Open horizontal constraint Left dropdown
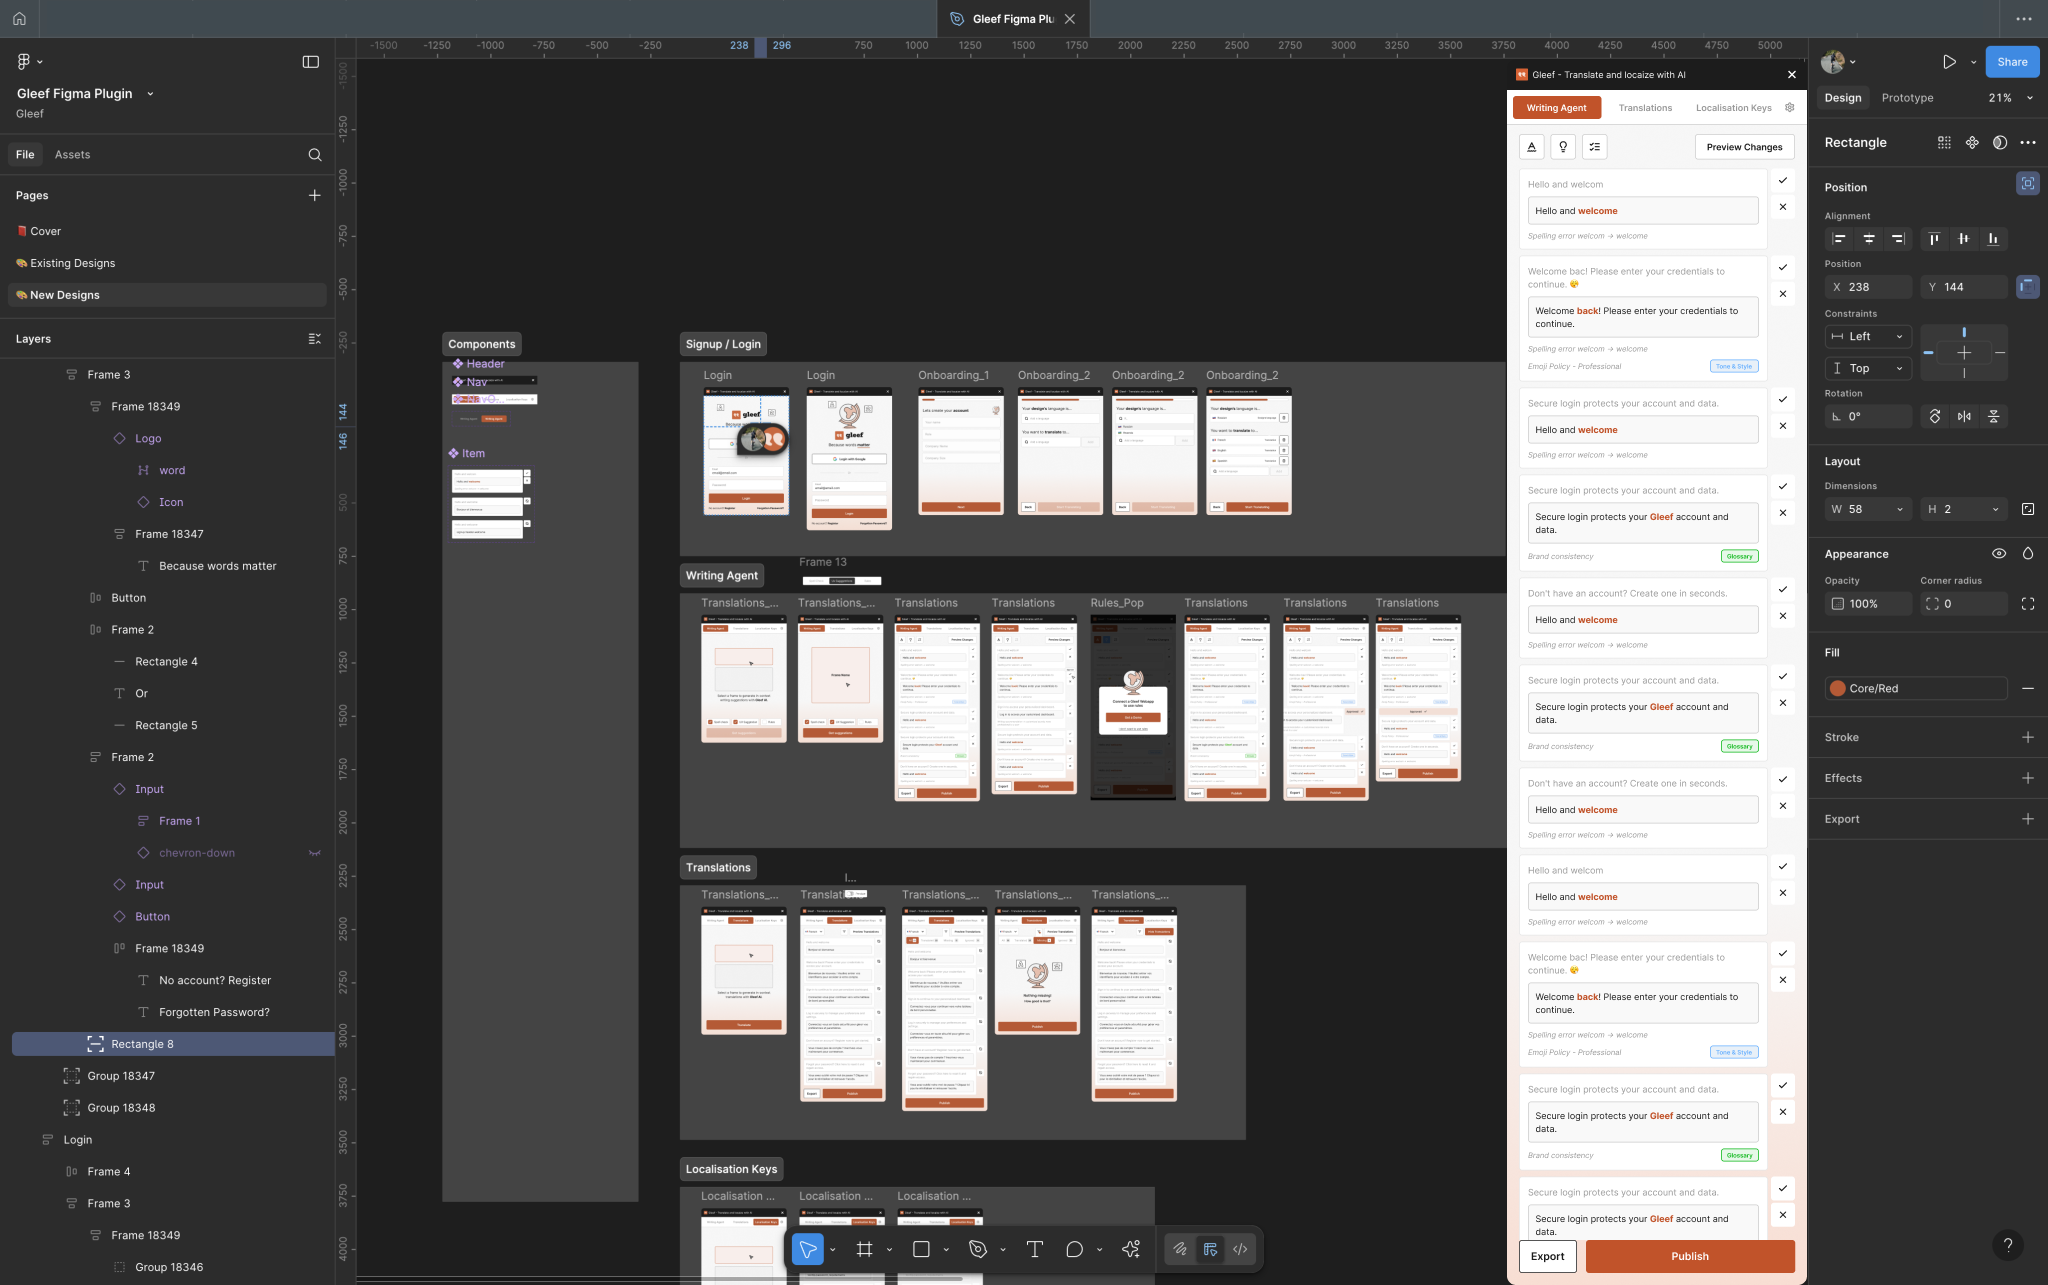The width and height of the screenshot is (2048, 1285). (x=1868, y=337)
